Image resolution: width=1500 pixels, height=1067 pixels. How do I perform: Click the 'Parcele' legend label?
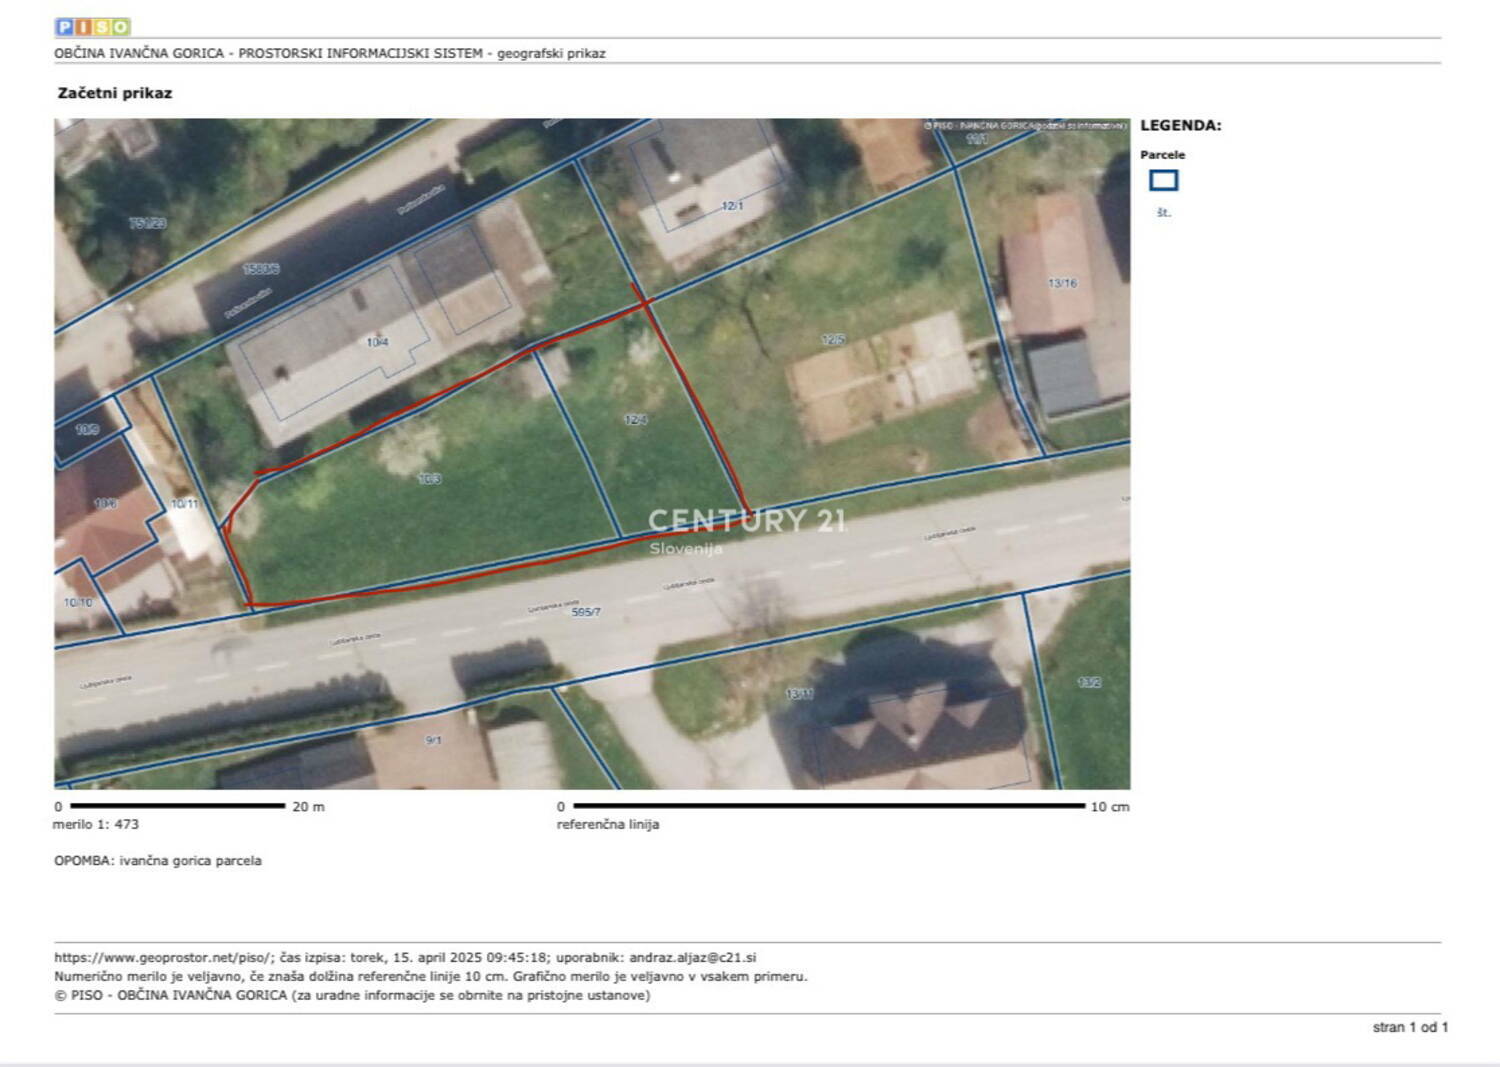pyautogui.click(x=1162, y=155)
